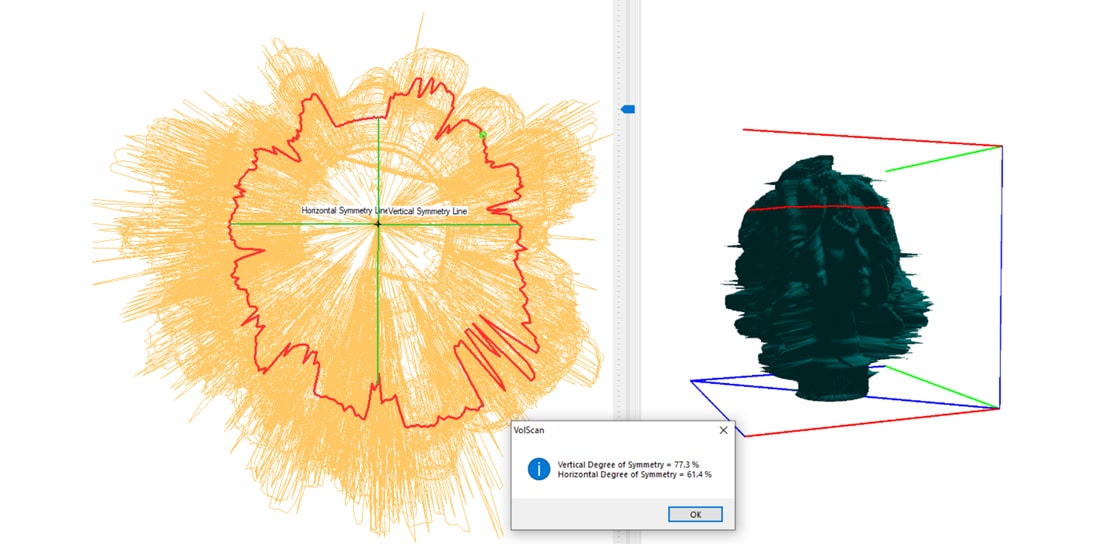Click the blue slice-height slider handle

click(x=628, y=109)
